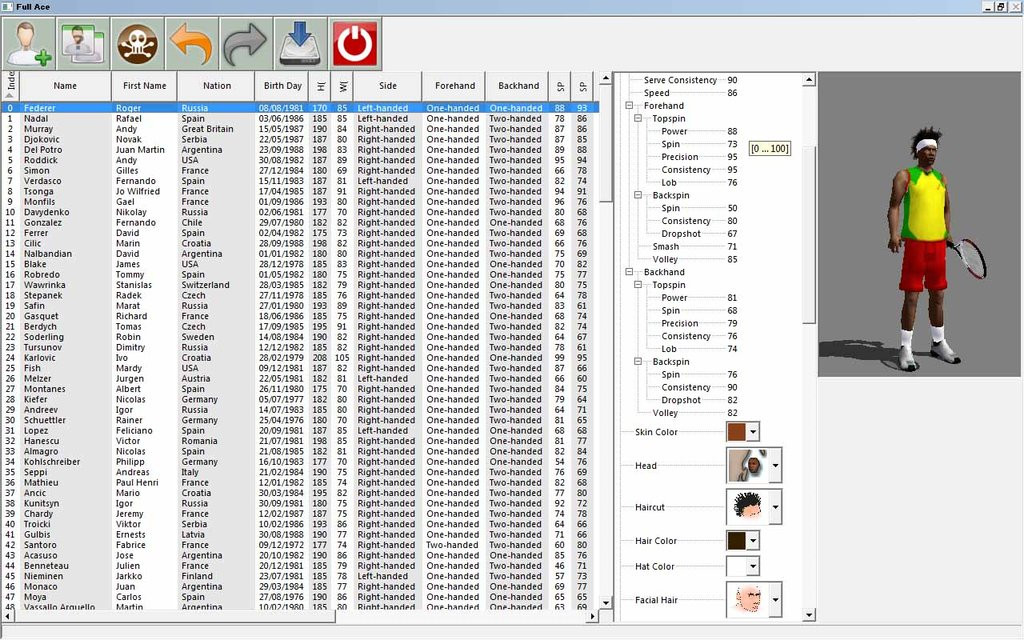Select the Forehand Topspin Power value
The image size is (1024, 640).
732,132
